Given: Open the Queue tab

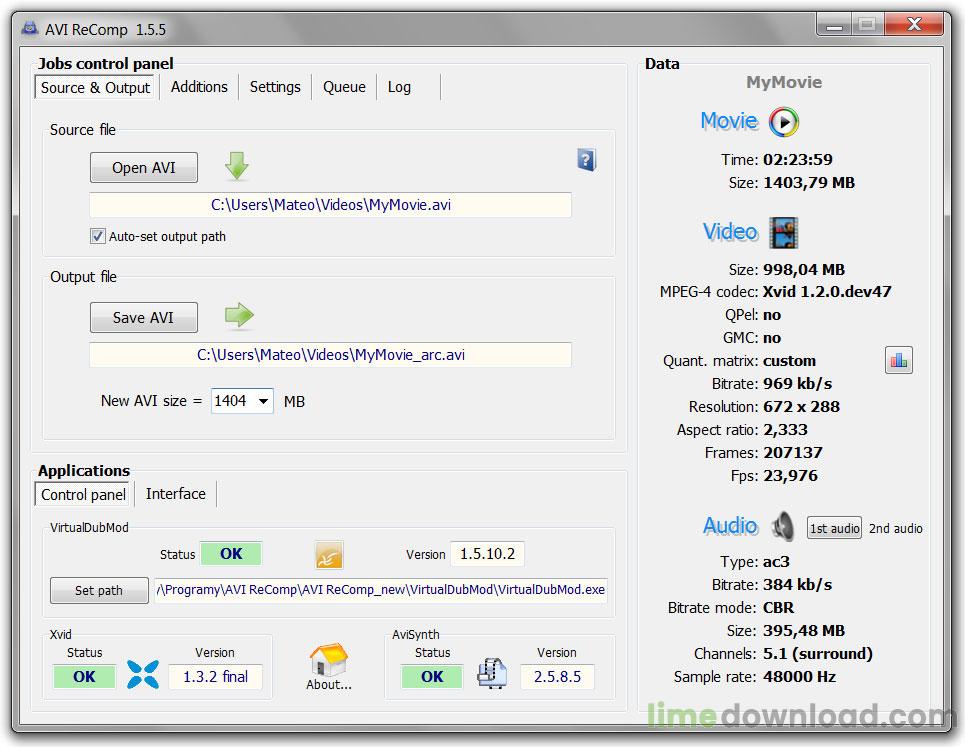Looking at the screenshot, I should pyautogui.click(x=344, y=87).
